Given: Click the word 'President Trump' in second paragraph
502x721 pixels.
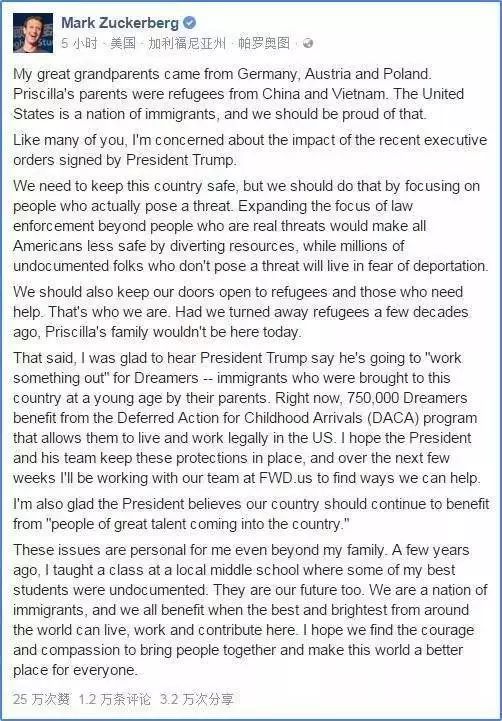Looking at the screenshot, I should click(x=180, y=160).
